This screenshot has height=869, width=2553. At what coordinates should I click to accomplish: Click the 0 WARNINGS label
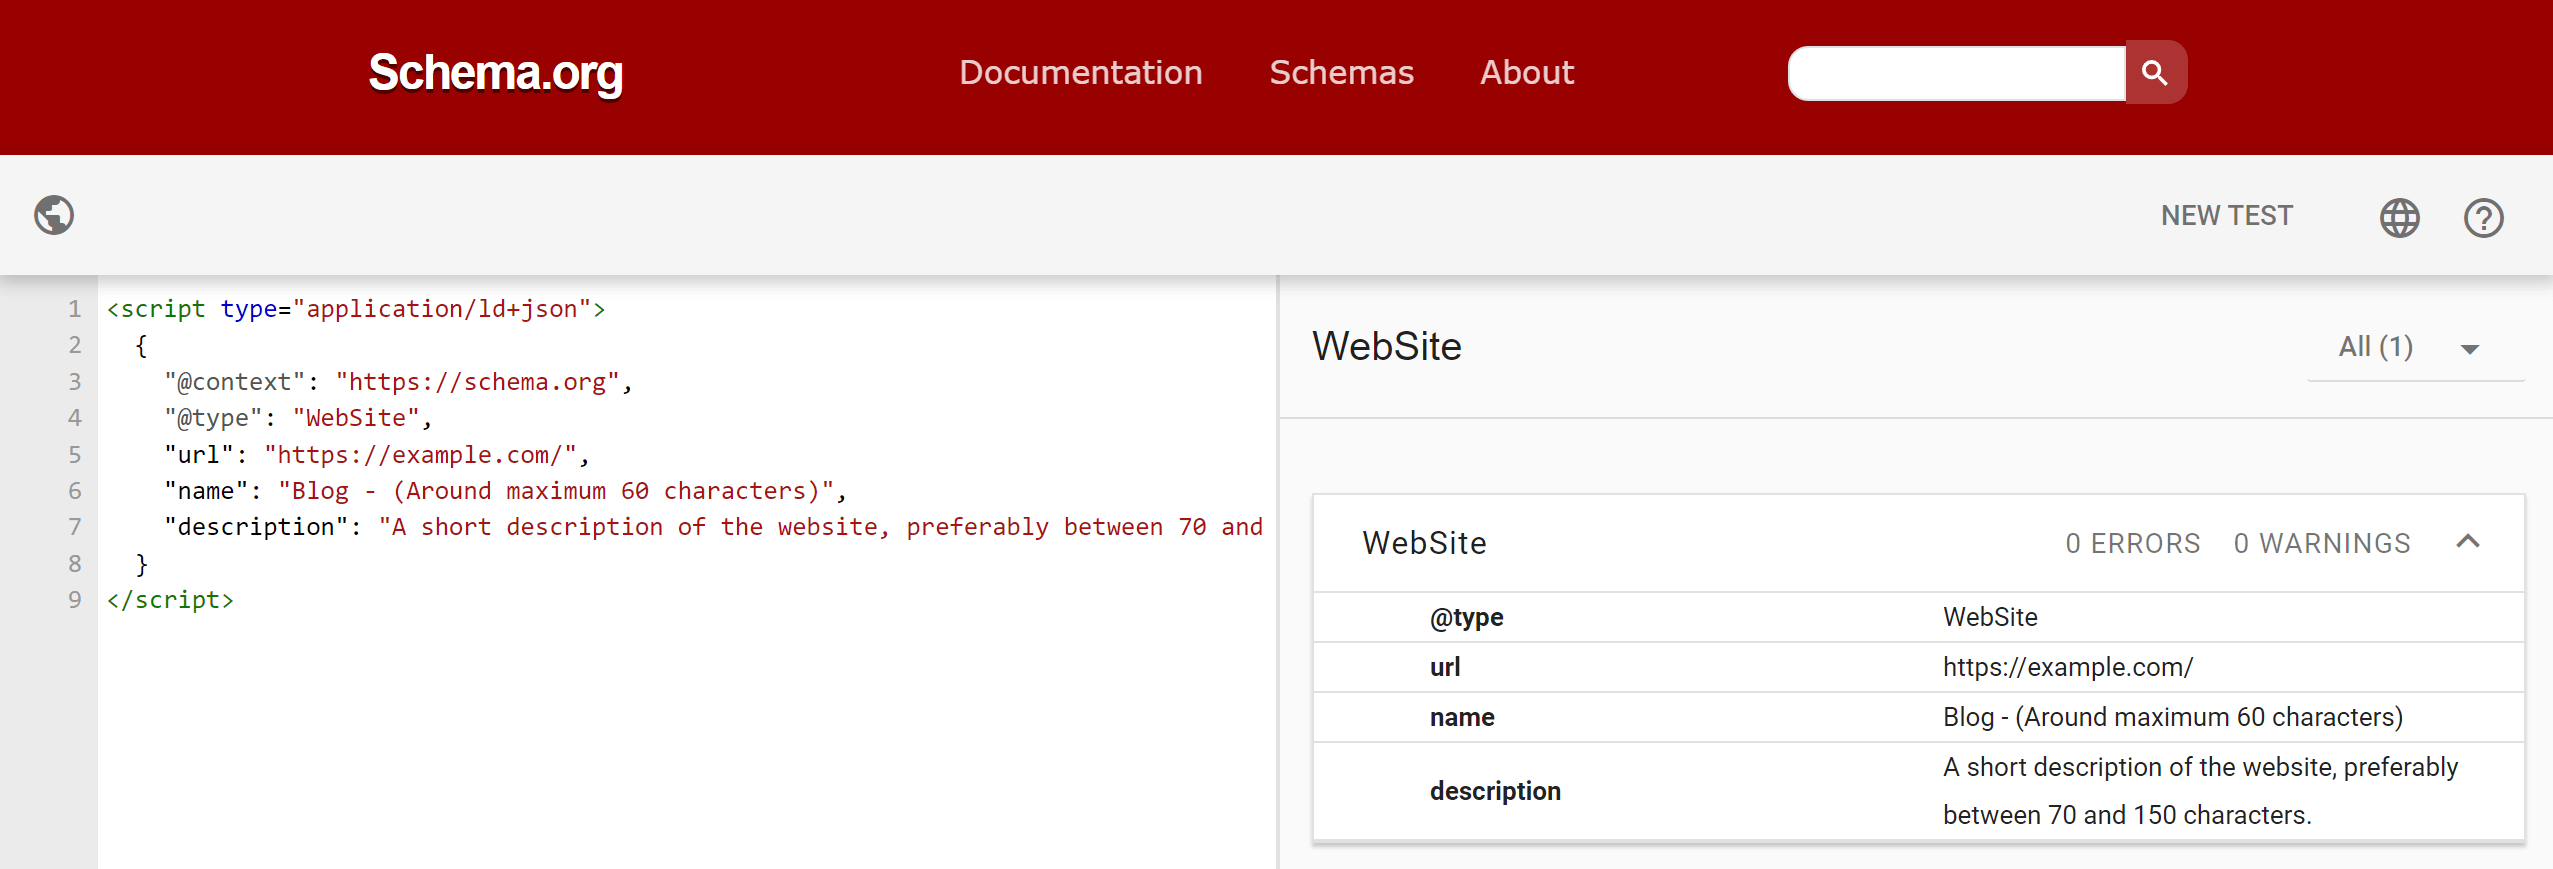[x=2321, y=543]
